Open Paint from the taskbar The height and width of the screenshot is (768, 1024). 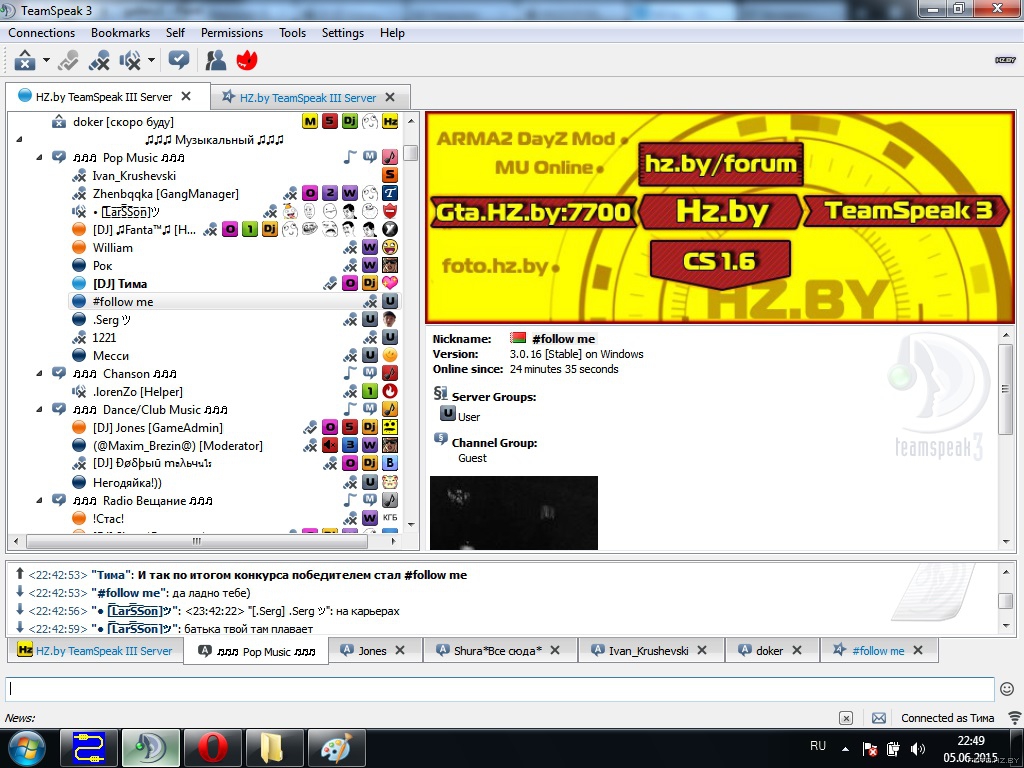coord(336,748)
